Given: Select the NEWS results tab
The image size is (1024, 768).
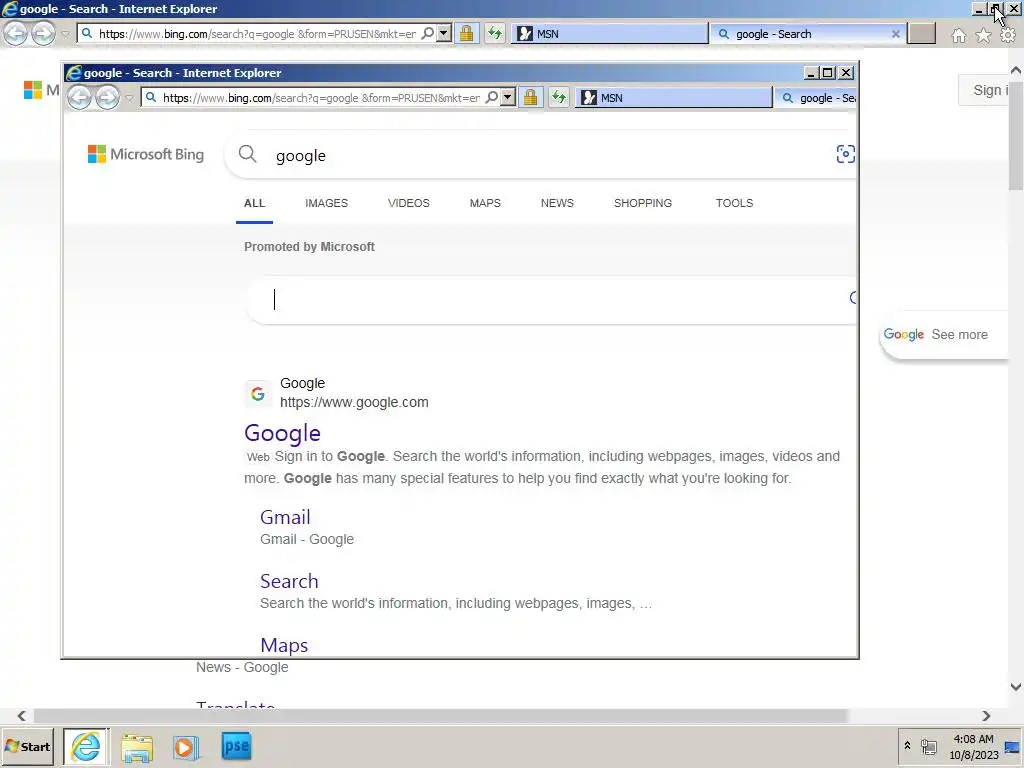Looking at the screenshot, I should click(557, 203).
